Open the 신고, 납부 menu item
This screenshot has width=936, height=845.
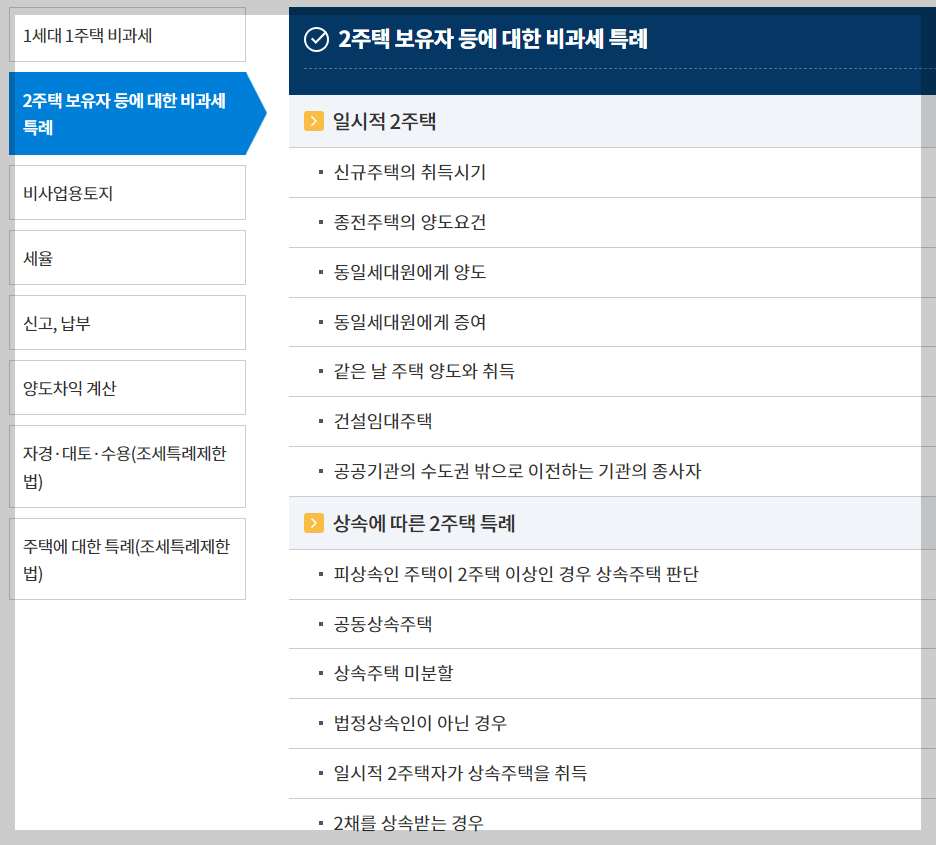(x=127, y=323)
